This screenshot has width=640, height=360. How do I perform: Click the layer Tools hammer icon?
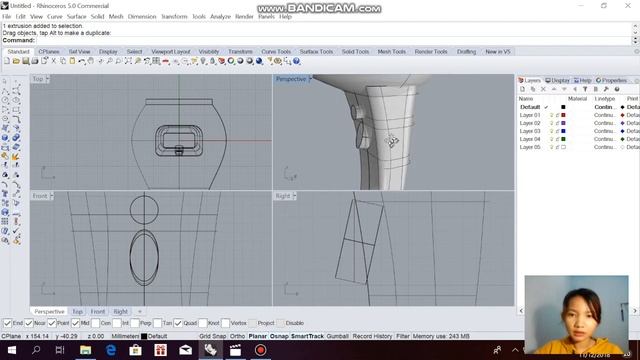(606, 89)
